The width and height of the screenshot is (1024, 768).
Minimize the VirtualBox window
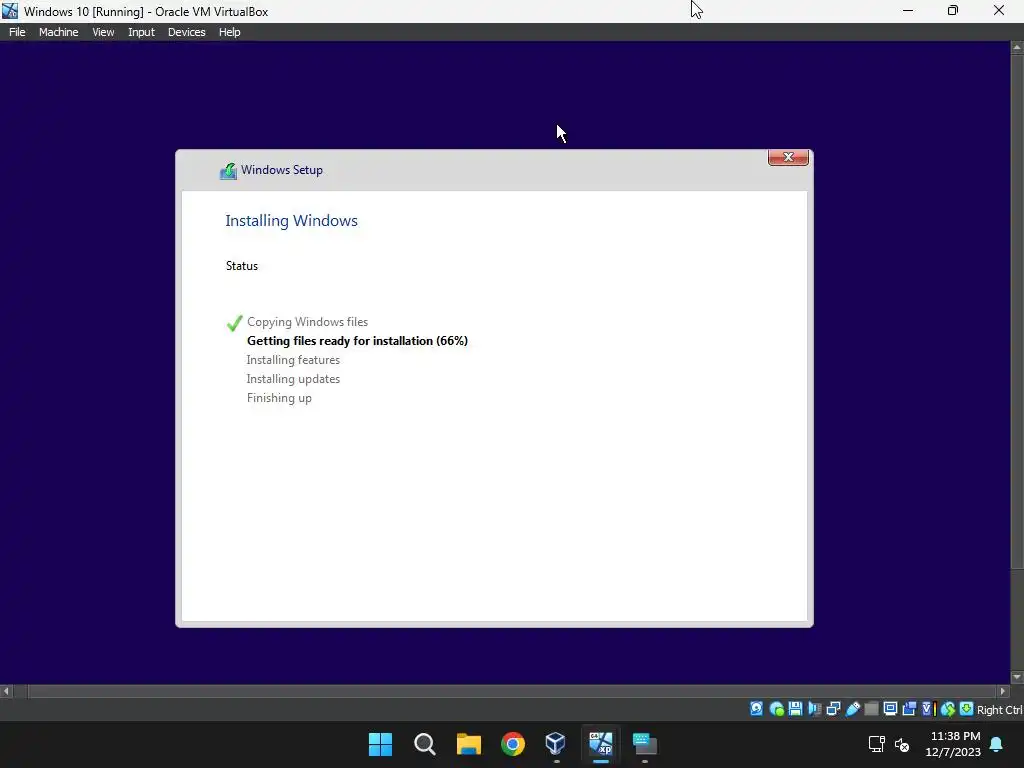(x=908, y=10)
